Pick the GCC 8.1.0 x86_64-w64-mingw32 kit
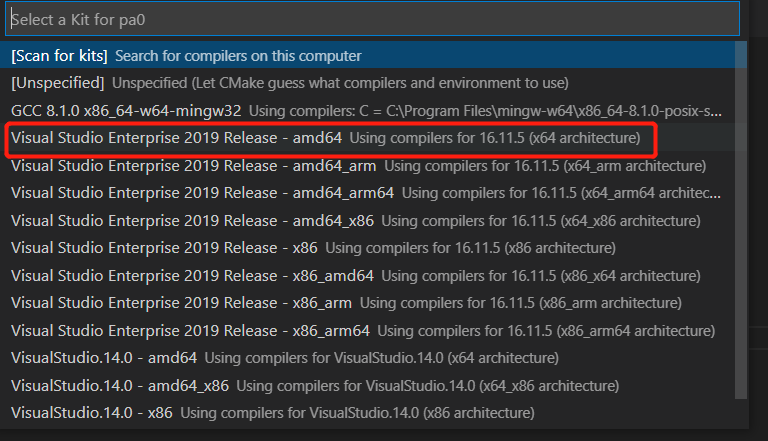Screen dimensions: 768x441 [373, 110]
